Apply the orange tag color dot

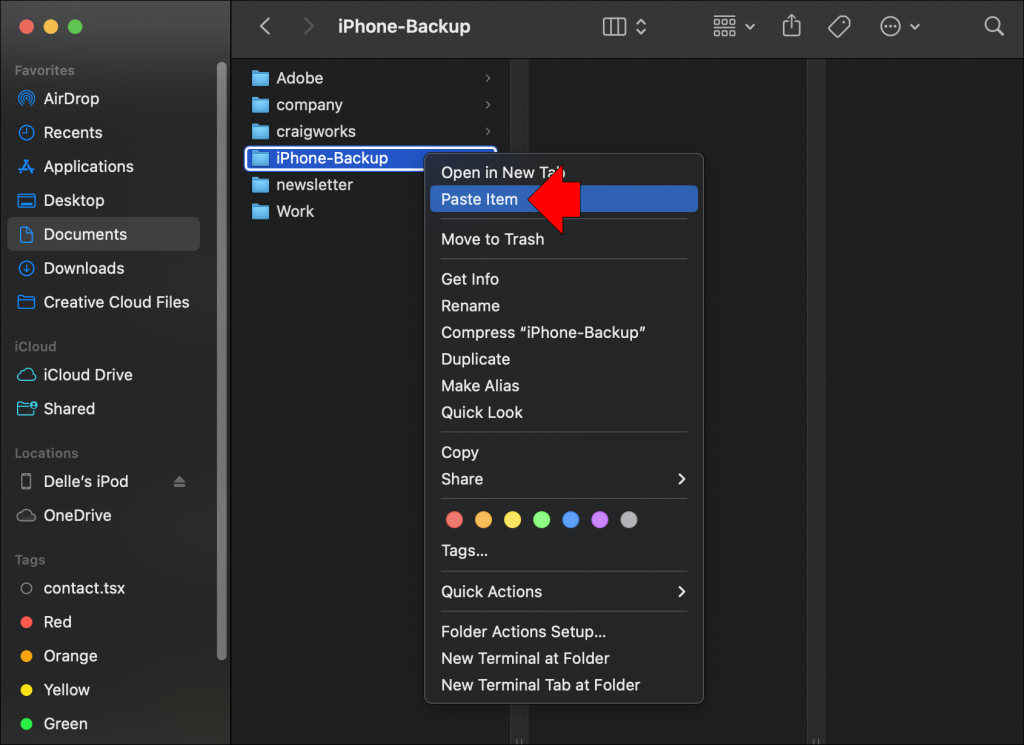(483, 520)
